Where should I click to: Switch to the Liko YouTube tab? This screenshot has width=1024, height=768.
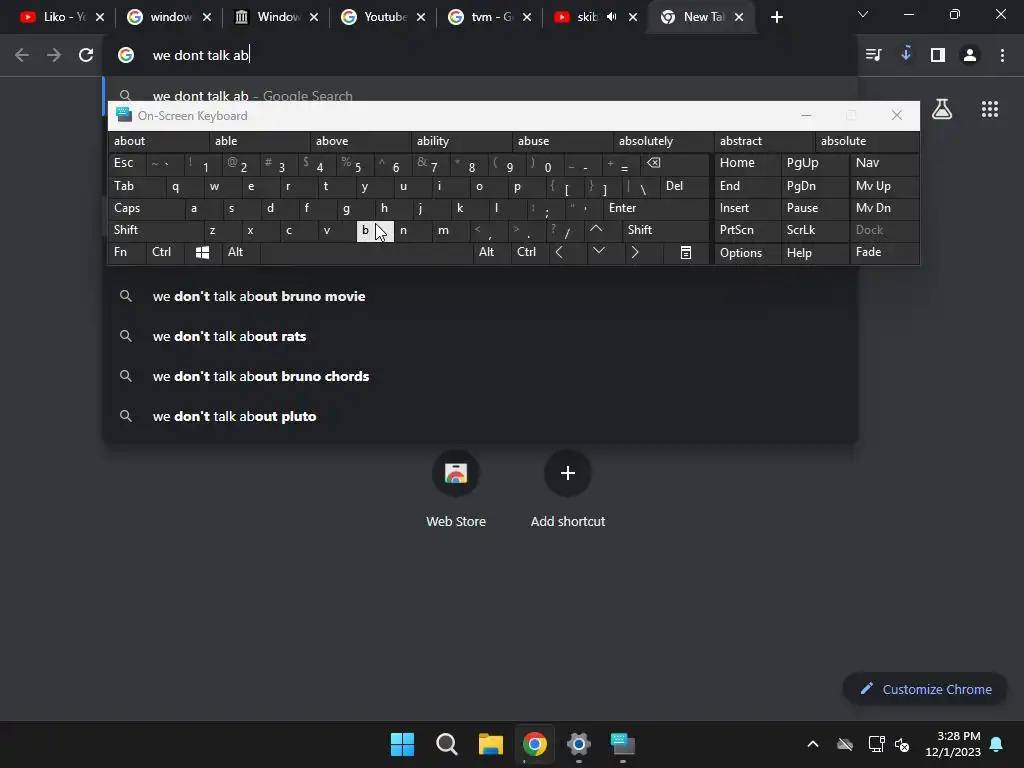tap(56, 17)
